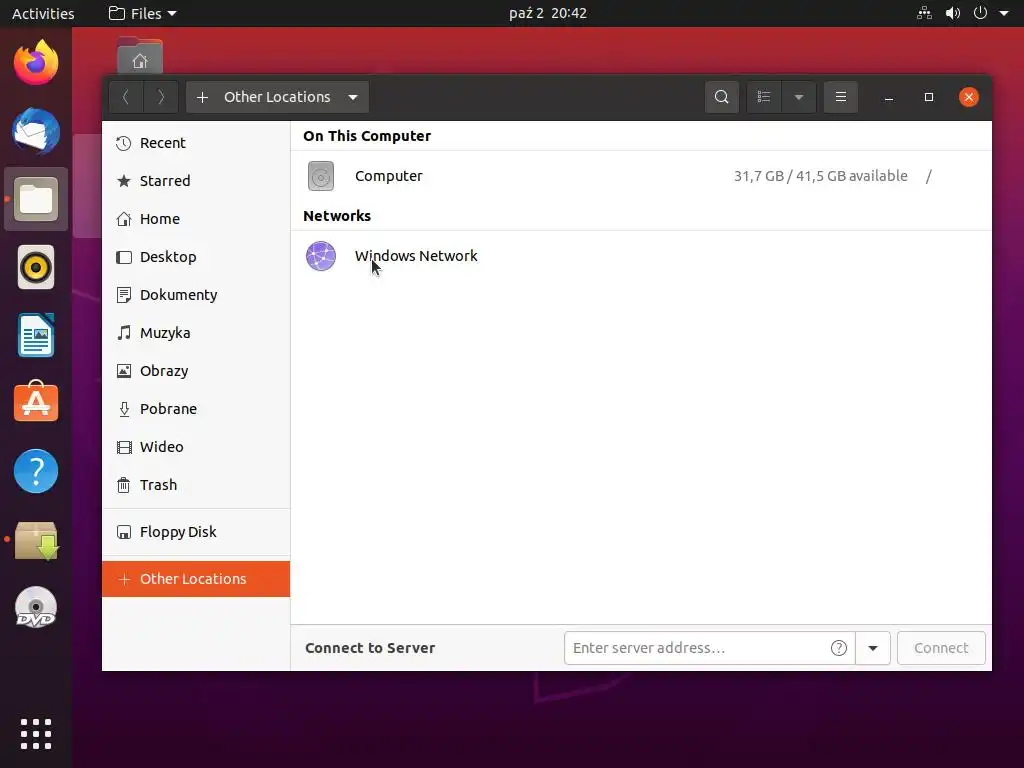Screen dimensions: 1024x768
Task: Click the power icon in top bar
Action: coord(980,13)
